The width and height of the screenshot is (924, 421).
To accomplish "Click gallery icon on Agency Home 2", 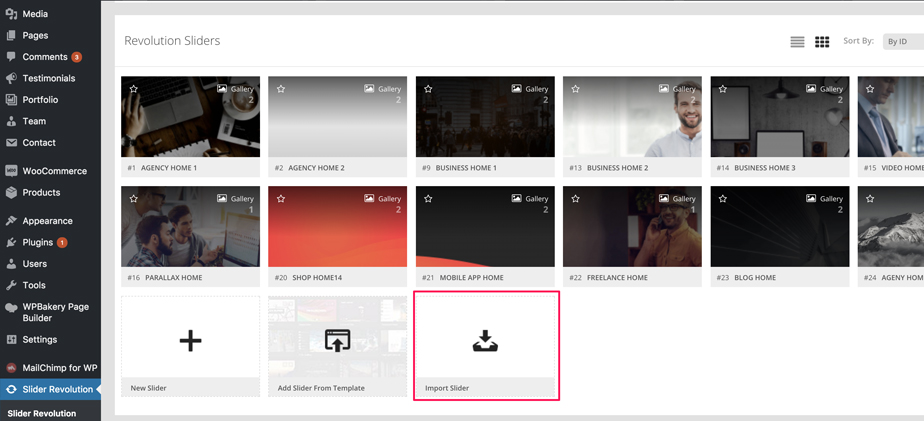I will tap(369, 88).
